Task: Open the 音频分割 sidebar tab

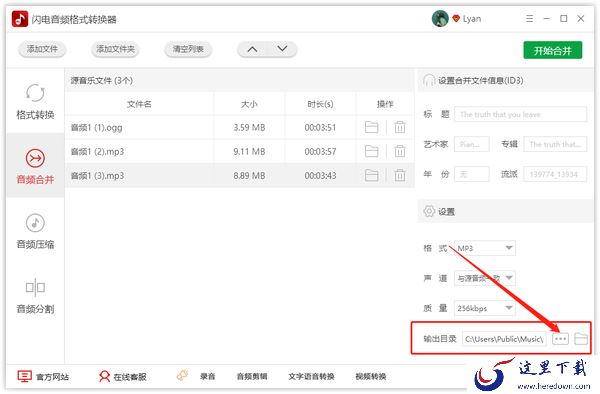Action: [x=35, y=295]
